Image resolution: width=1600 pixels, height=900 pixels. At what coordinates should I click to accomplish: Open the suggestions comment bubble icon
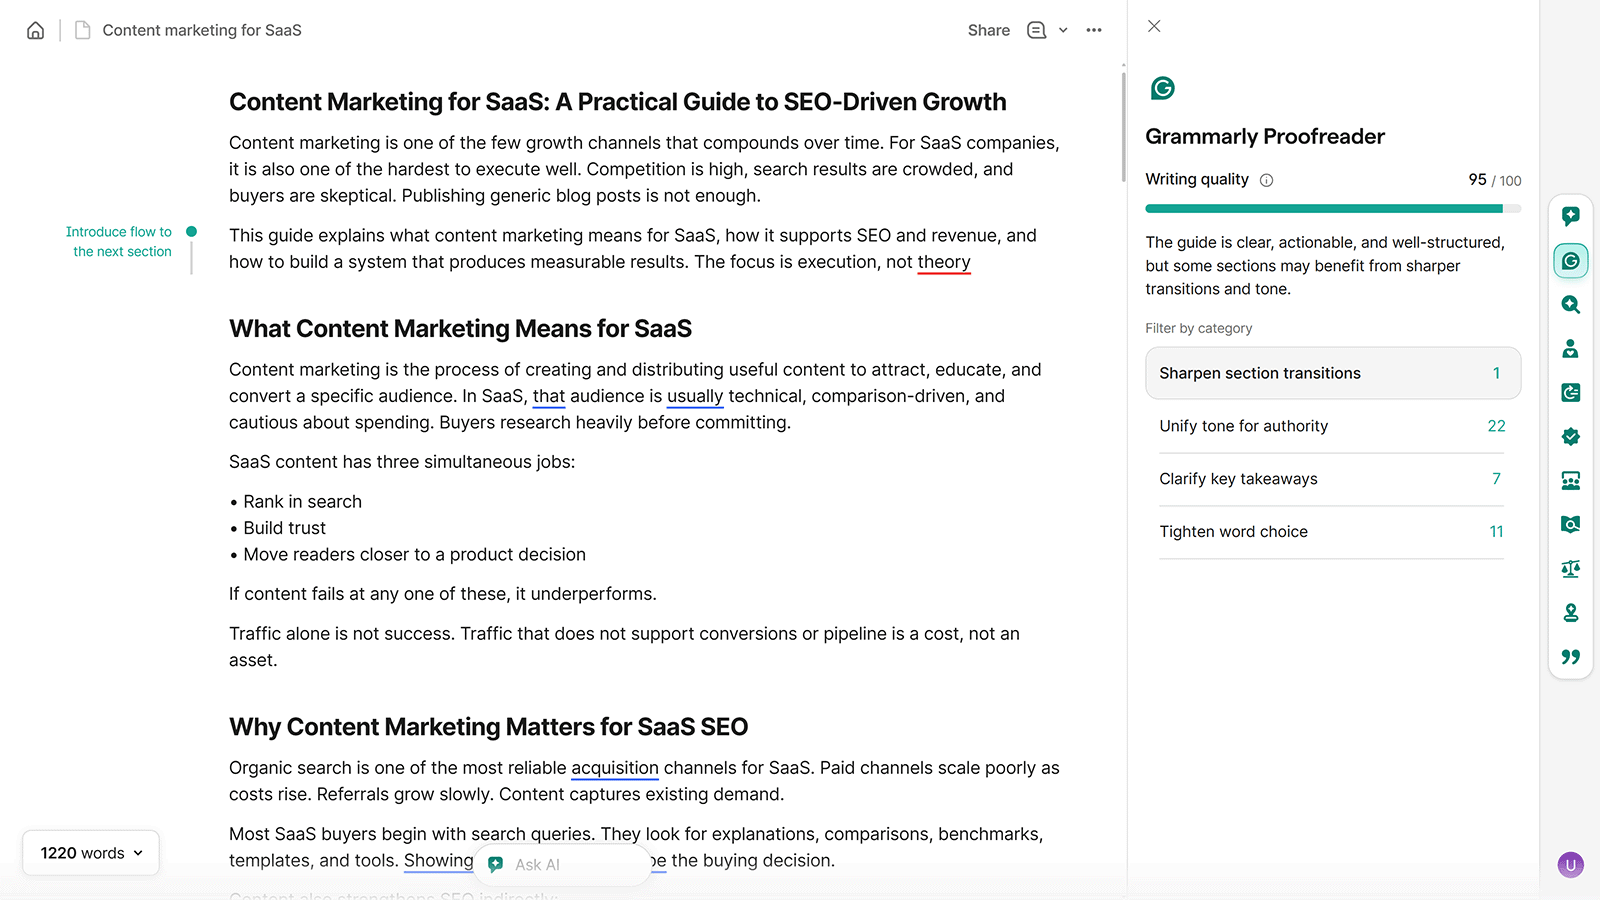(1570, 216)
